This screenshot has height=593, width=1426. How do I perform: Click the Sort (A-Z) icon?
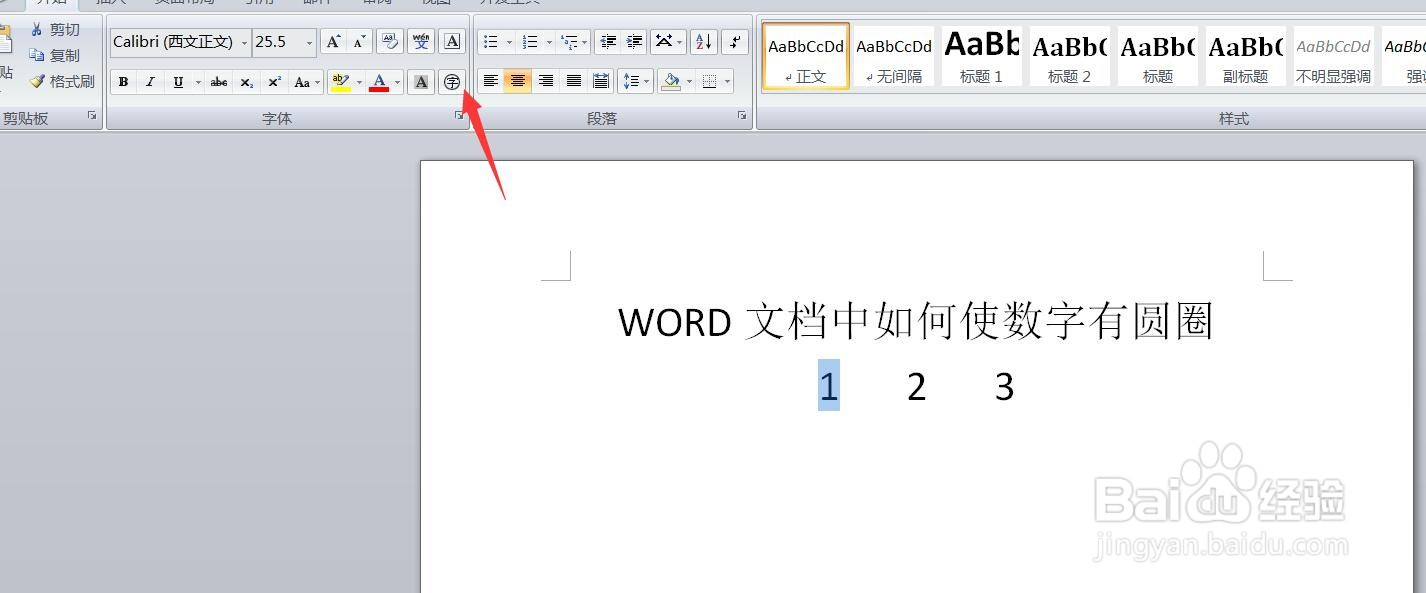click(704, 41)
